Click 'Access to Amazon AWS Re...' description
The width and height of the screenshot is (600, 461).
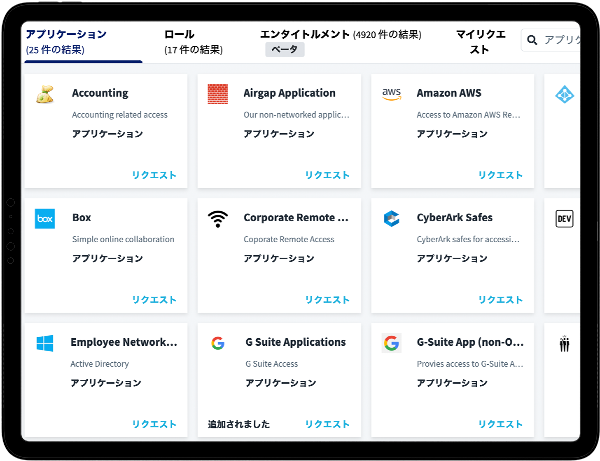tap(468, 115)
